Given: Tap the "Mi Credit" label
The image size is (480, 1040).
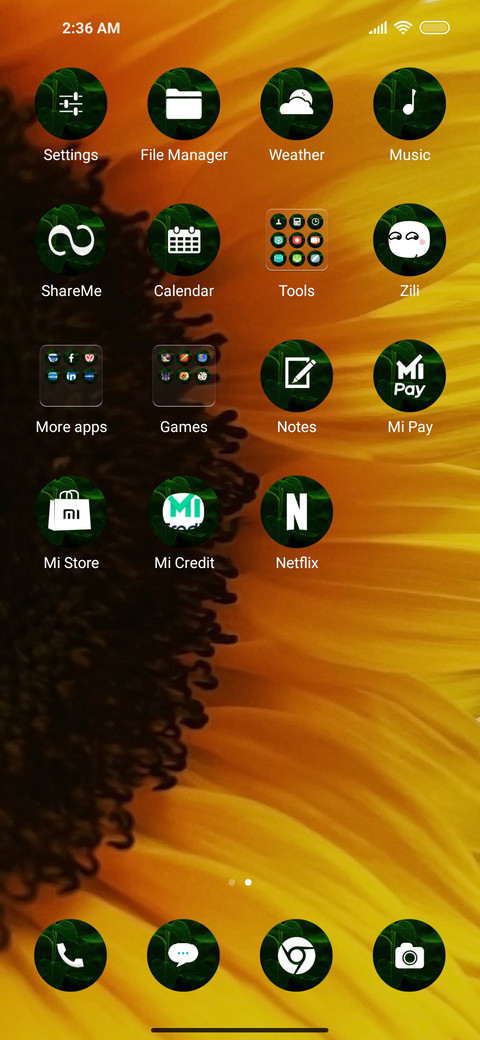Looking at the screenshot, I should tap(184, 563).
